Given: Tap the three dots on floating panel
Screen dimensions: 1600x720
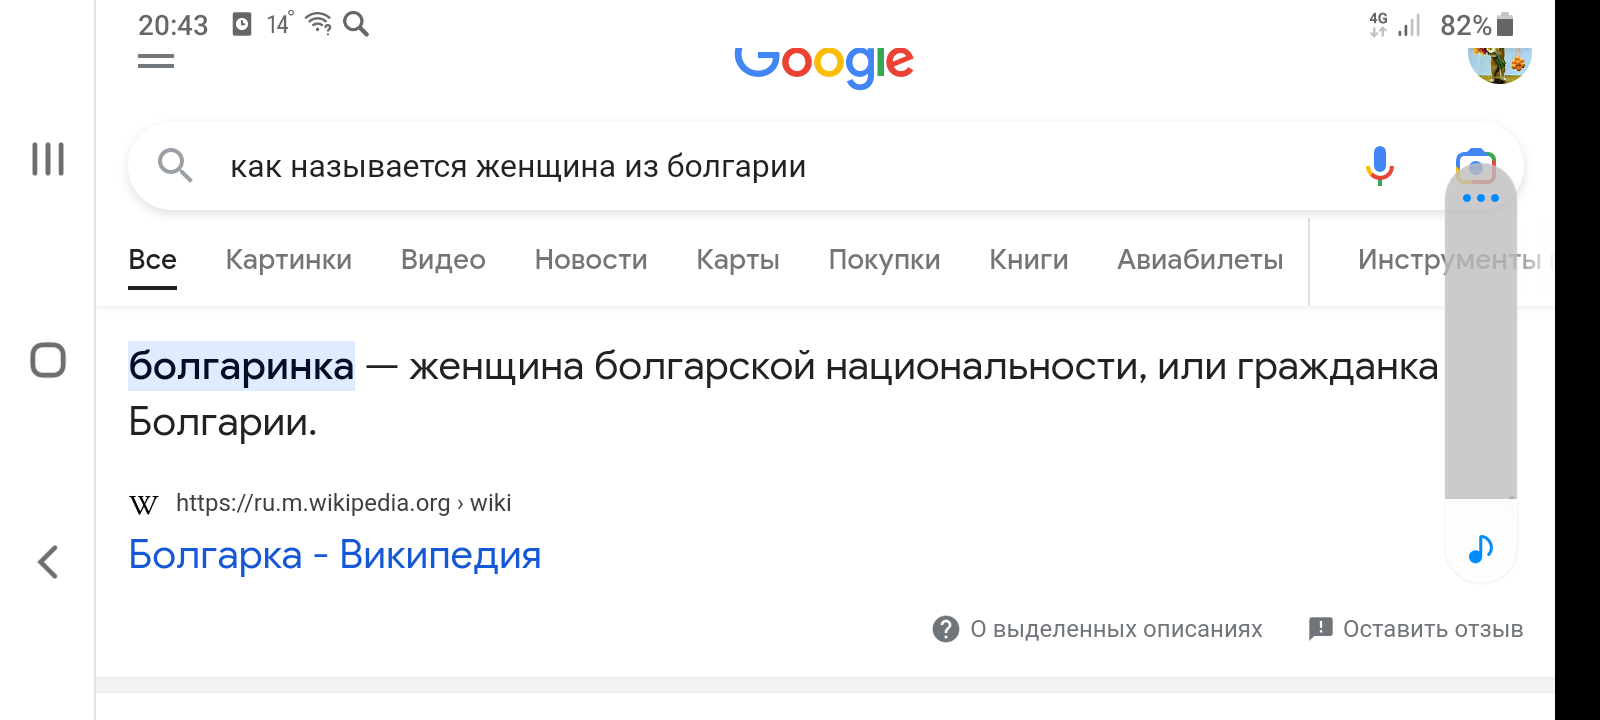Looking at the screenshot, I should [x=1481, y=198].
